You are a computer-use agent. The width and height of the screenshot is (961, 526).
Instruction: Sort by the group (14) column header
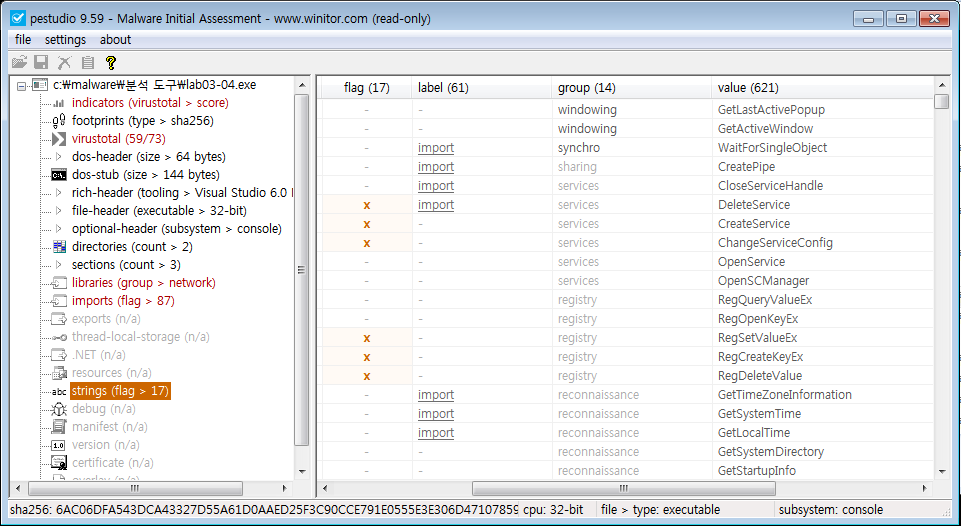(x=631, y=88)
